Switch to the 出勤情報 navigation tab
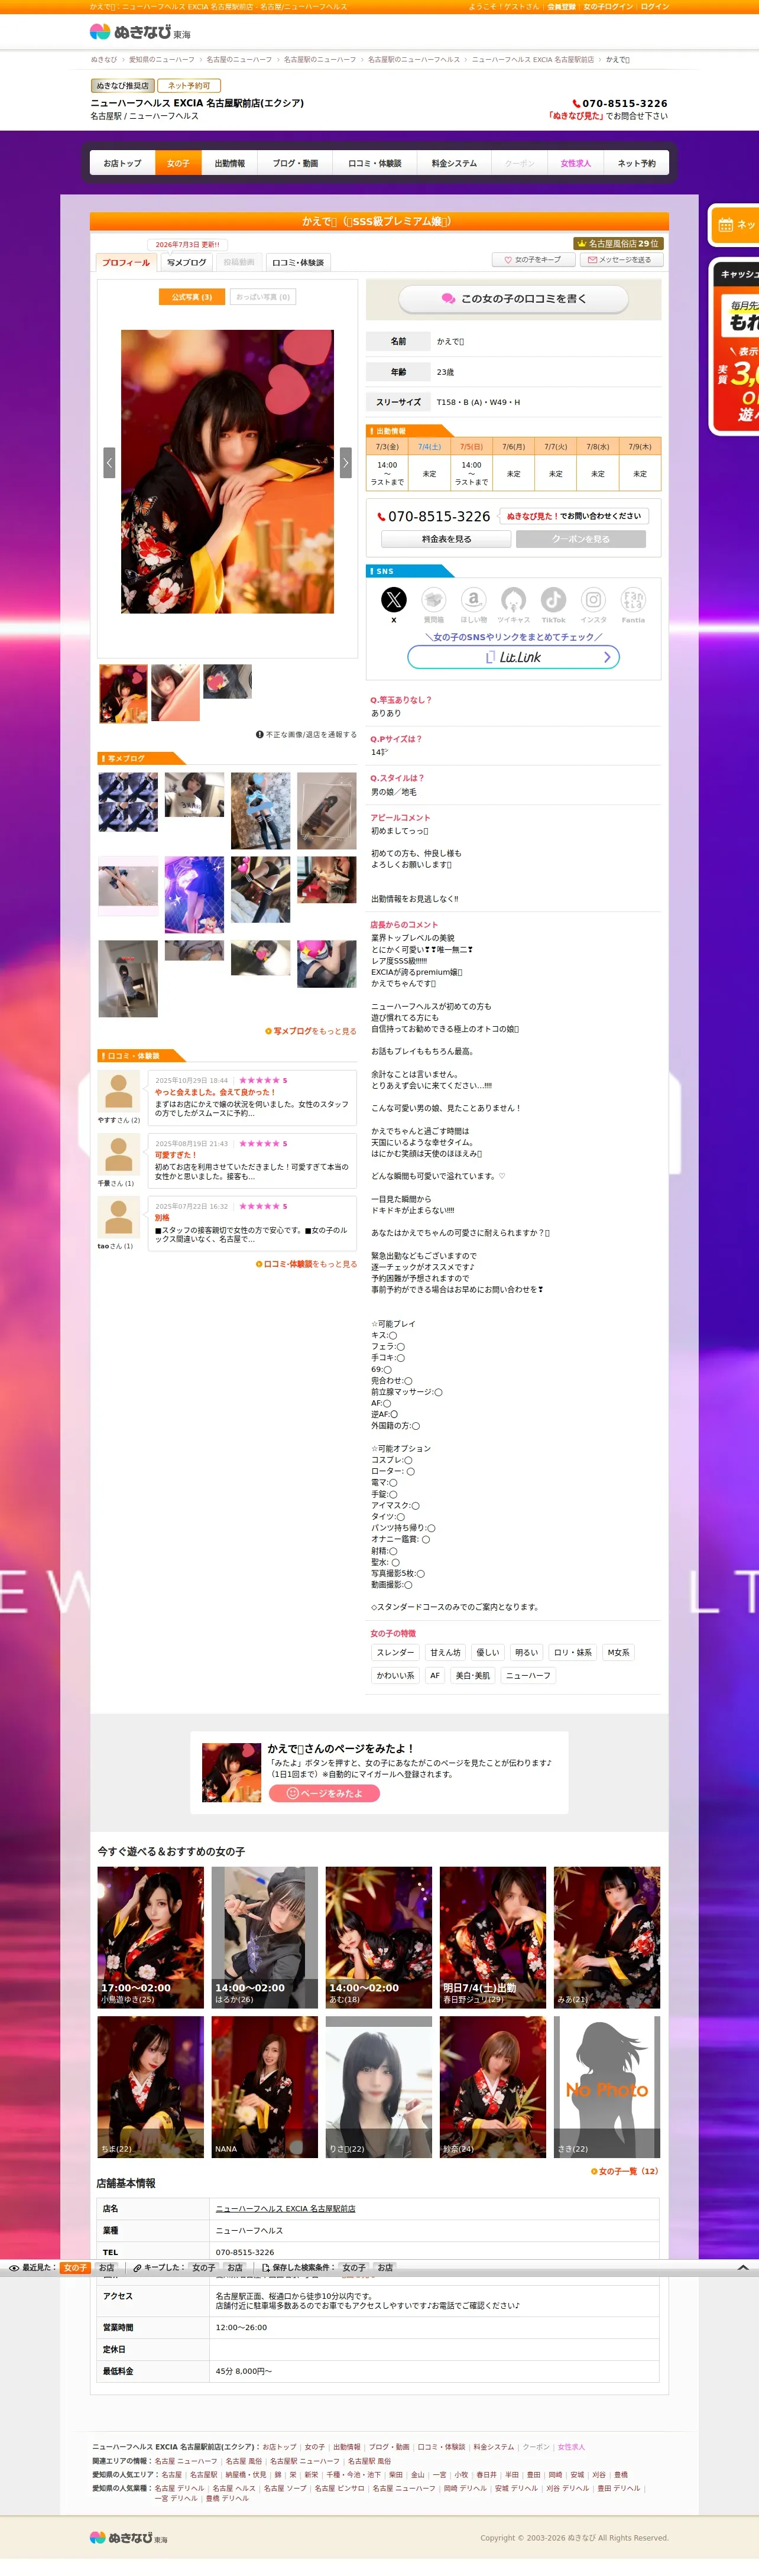 [230, 163]
